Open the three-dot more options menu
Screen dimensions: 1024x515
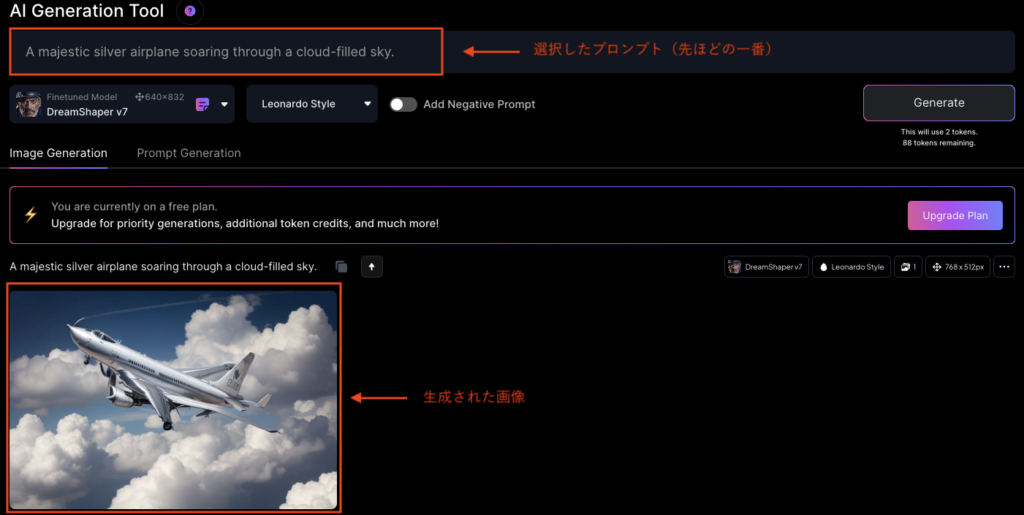1004,267
